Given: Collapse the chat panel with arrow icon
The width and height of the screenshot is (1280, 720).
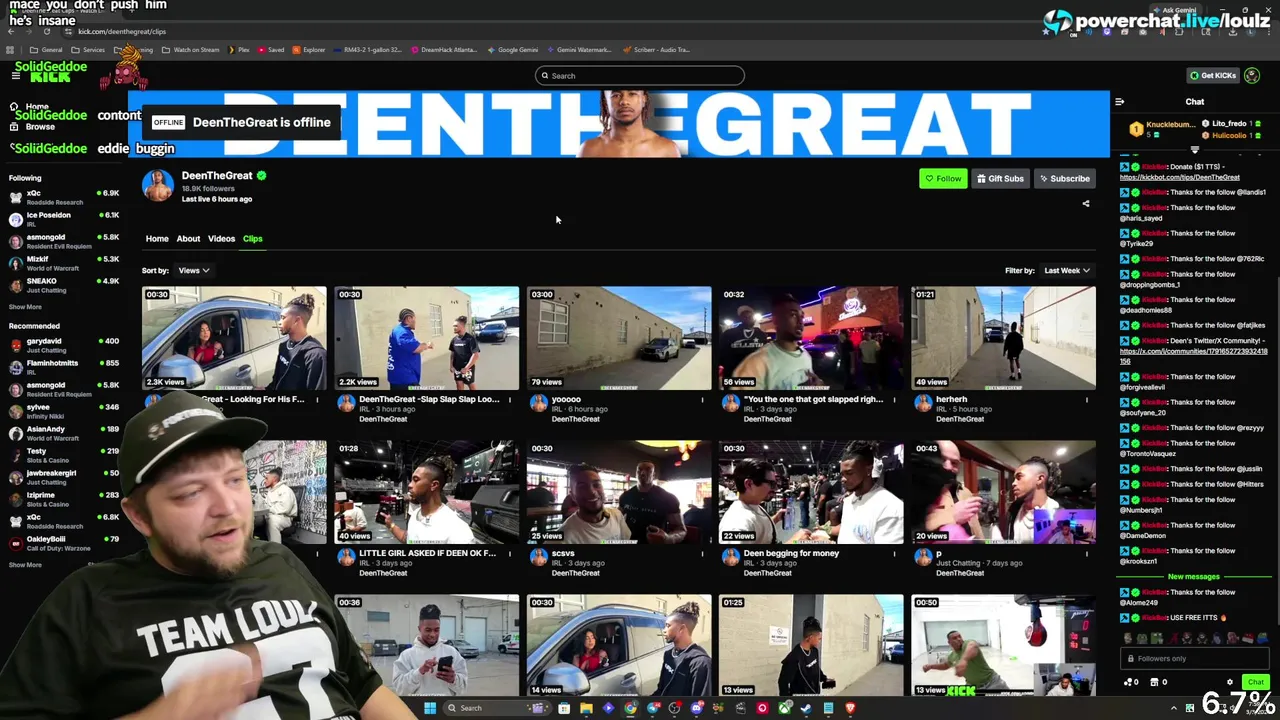Looking at the screenshot, I should tap(1119, 101).
